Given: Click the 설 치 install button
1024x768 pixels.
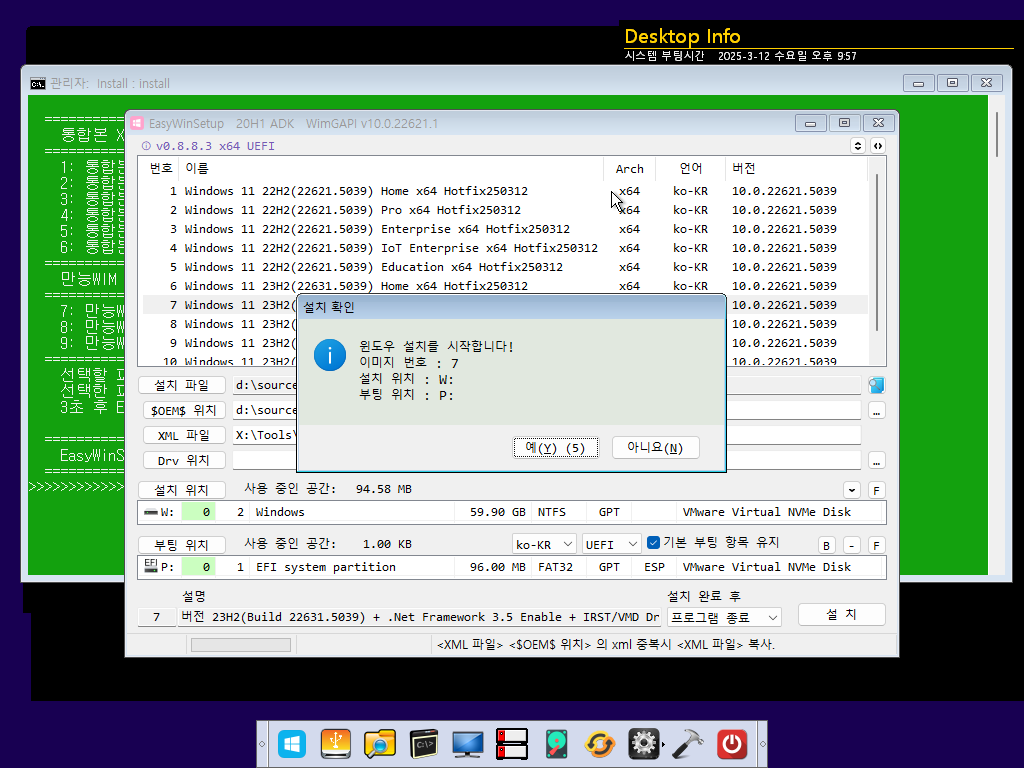Looking at the screenshot, I should [841, 615].
